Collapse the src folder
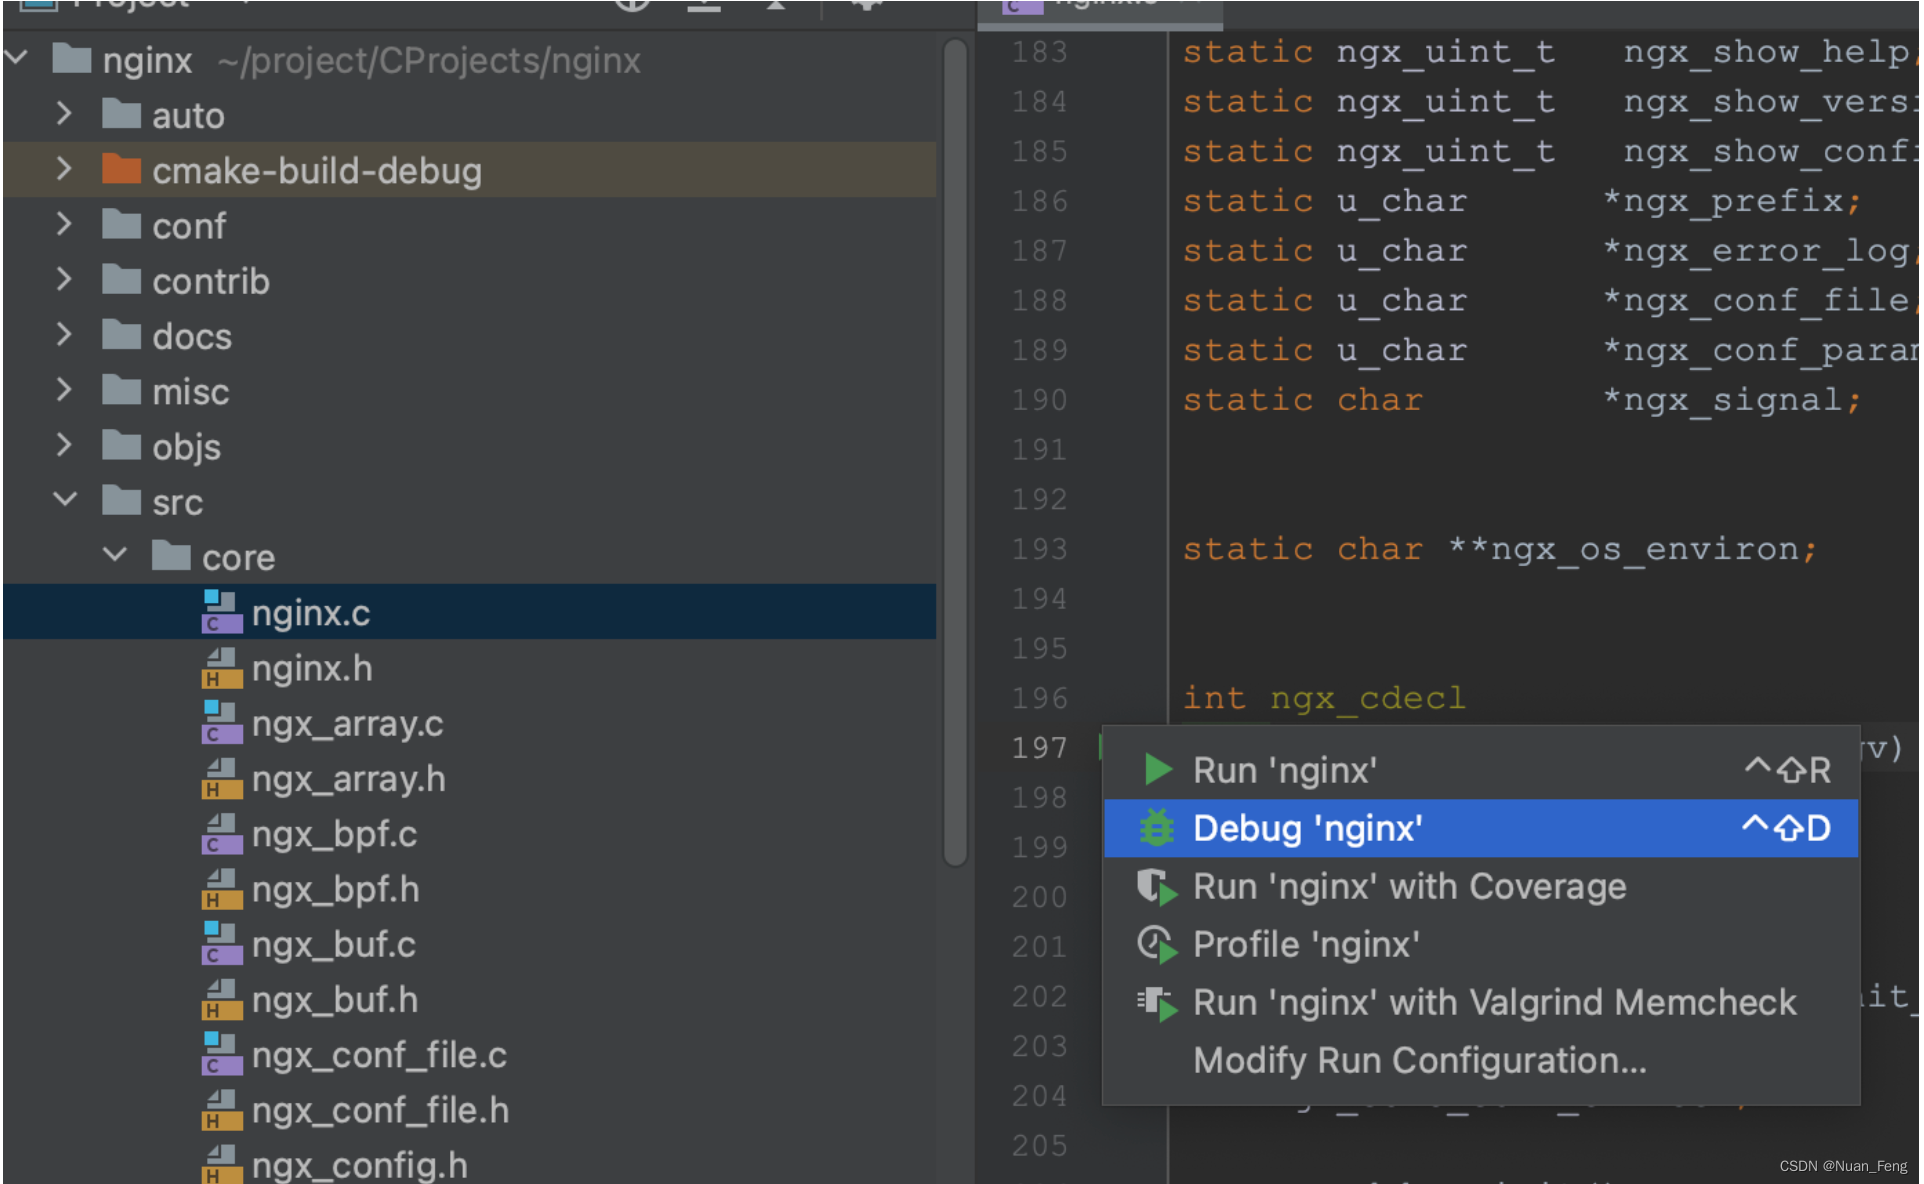This screenshot has height=1184, width=1924. (x=64, y=499)
